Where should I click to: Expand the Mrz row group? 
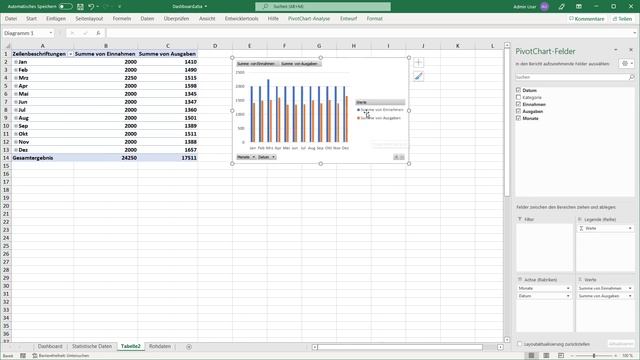pos(16,78)
